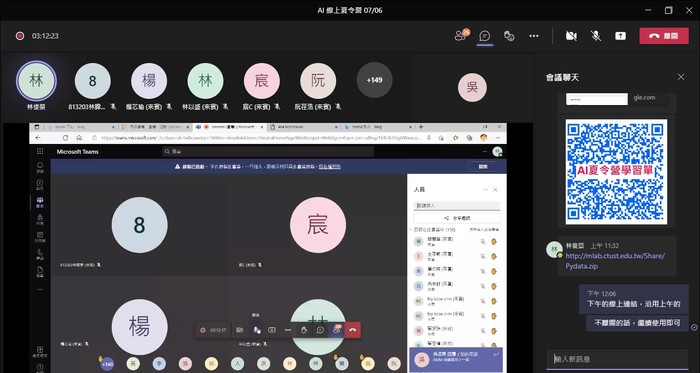Screen dimensions: 700x373
Task: Turn on camera from top bar
Action: point(571,36)
